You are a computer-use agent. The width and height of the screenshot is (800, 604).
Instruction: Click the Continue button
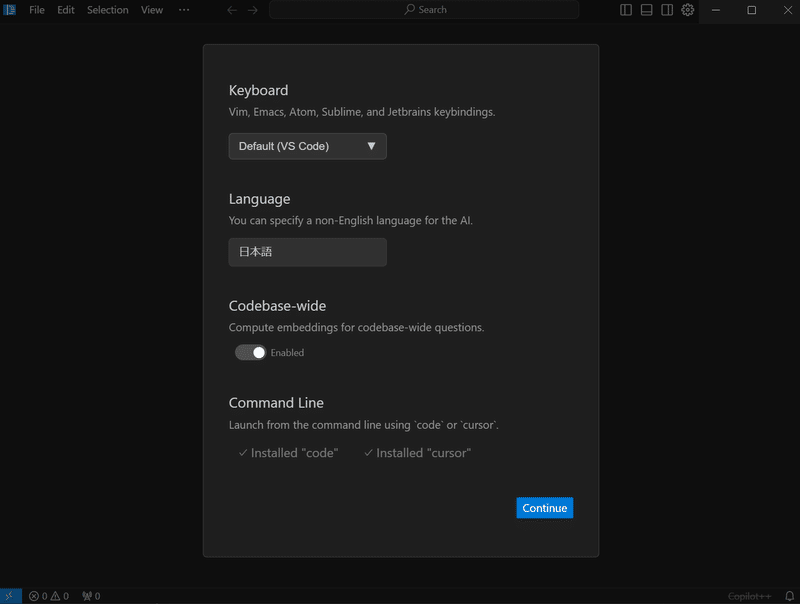544,508
